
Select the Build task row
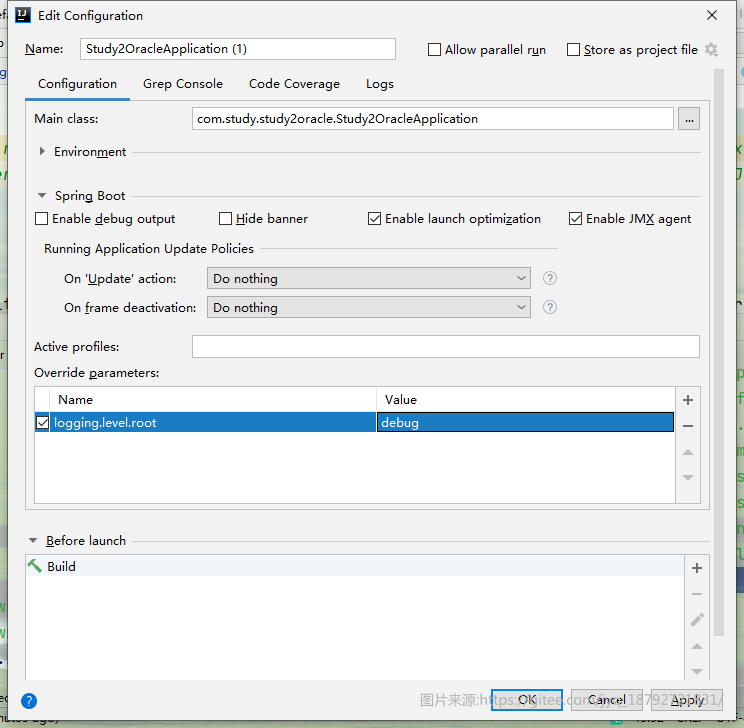(x=355, y=566)
